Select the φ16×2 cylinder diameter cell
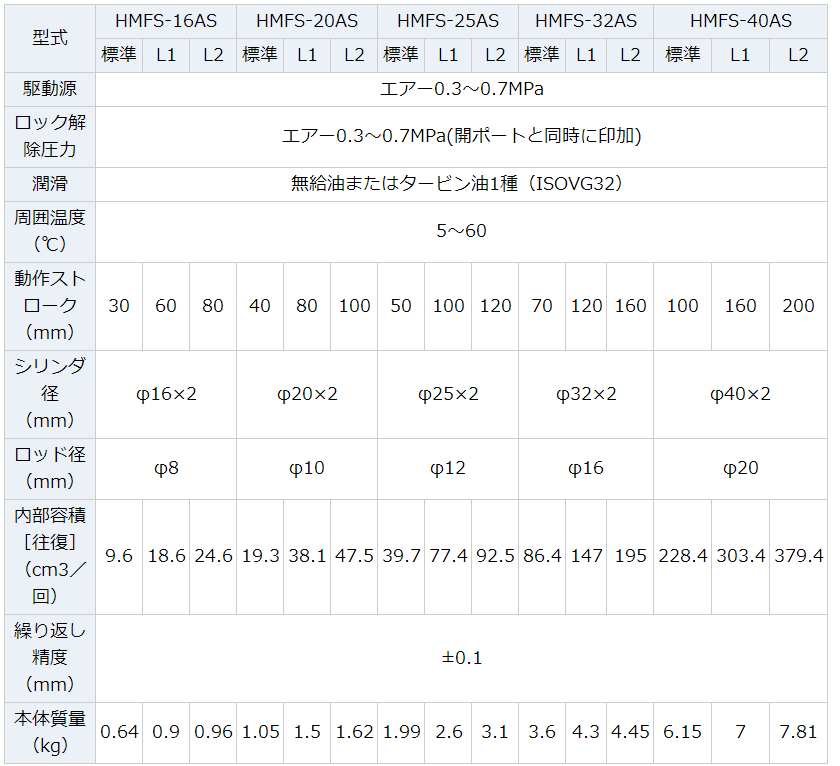 [166, 394]
